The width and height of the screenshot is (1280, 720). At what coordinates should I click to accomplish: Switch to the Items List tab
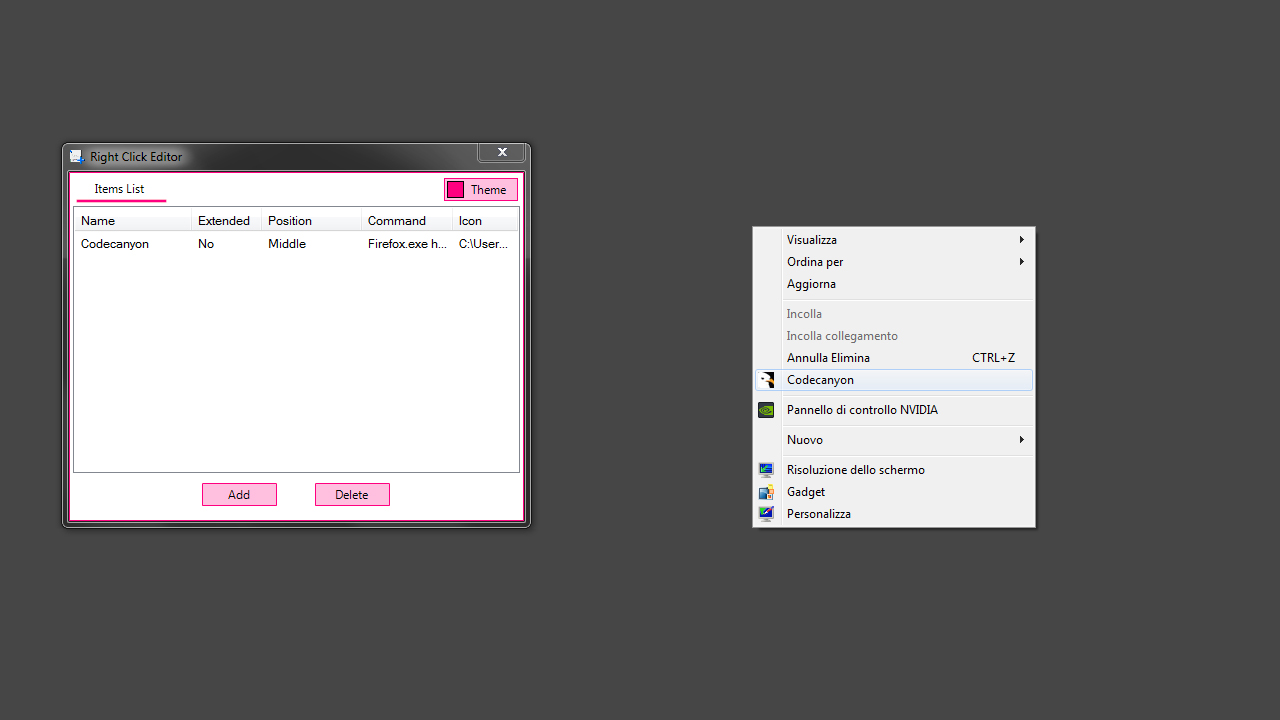point(119,189)
